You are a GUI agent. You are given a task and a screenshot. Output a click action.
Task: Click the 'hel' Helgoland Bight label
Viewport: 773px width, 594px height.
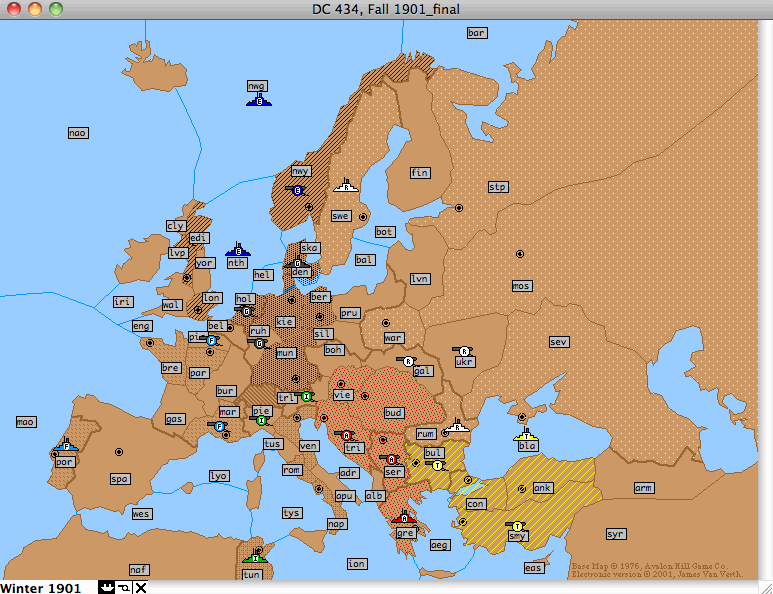point(263,275)
